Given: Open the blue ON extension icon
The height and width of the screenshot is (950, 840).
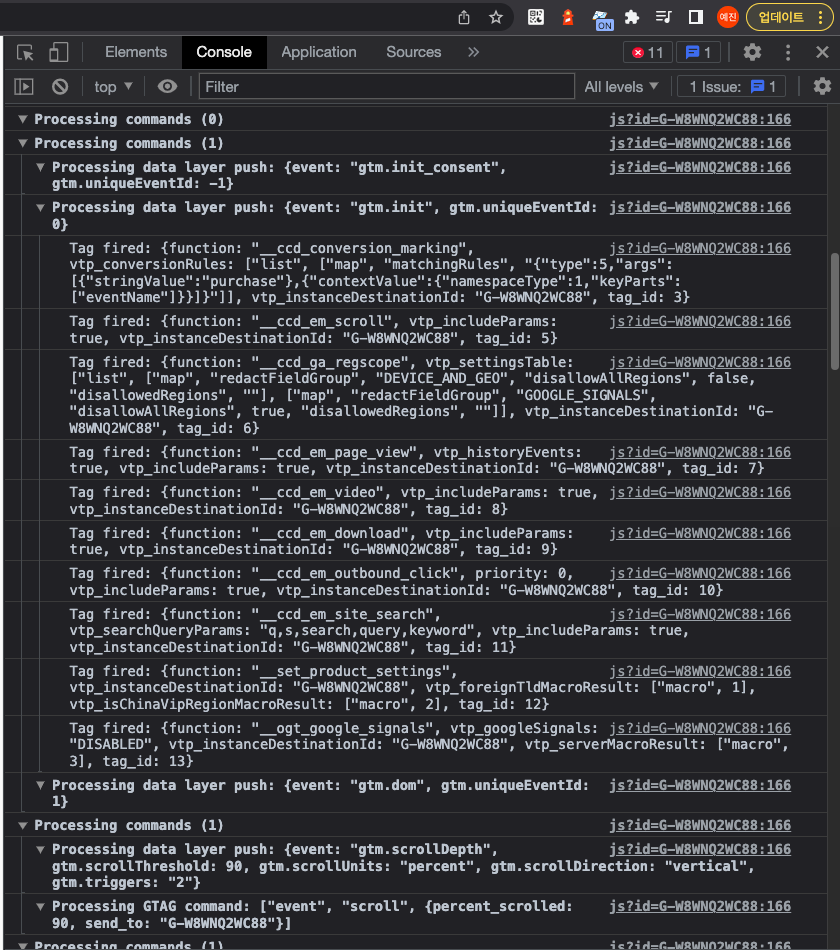Looking at the screenshot, I should point(603,19).
